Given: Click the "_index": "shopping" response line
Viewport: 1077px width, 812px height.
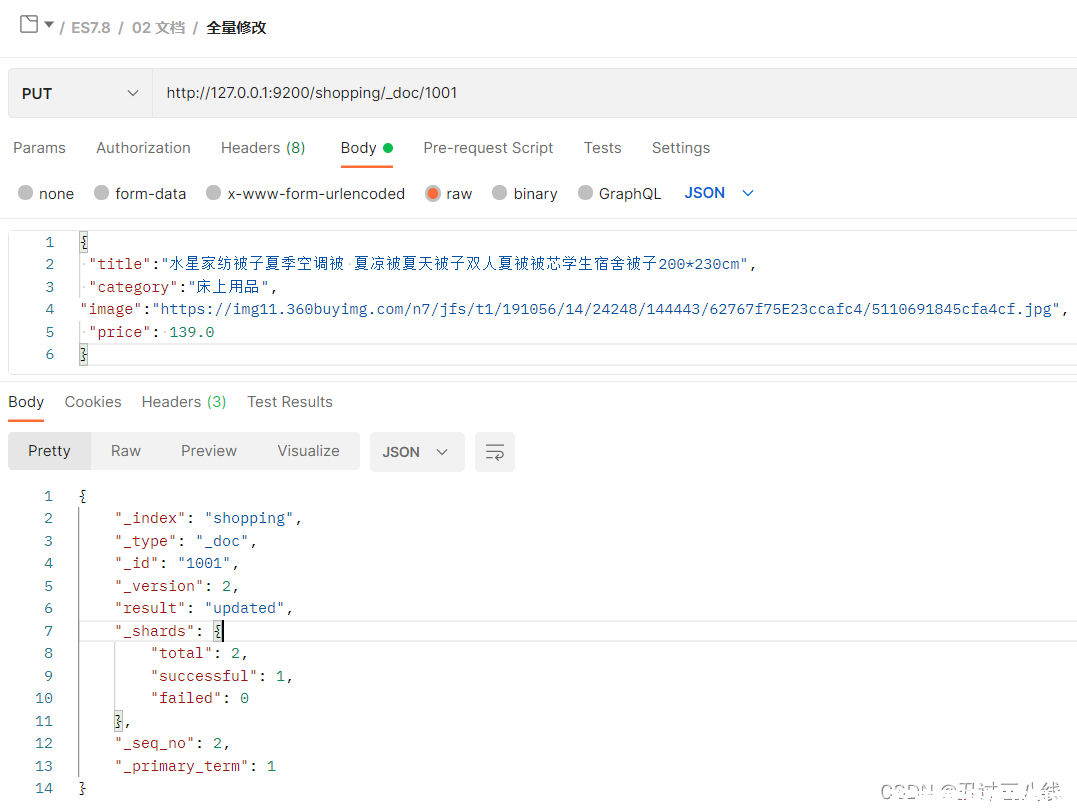Looking at the screenshot, I should coord(208,518).
